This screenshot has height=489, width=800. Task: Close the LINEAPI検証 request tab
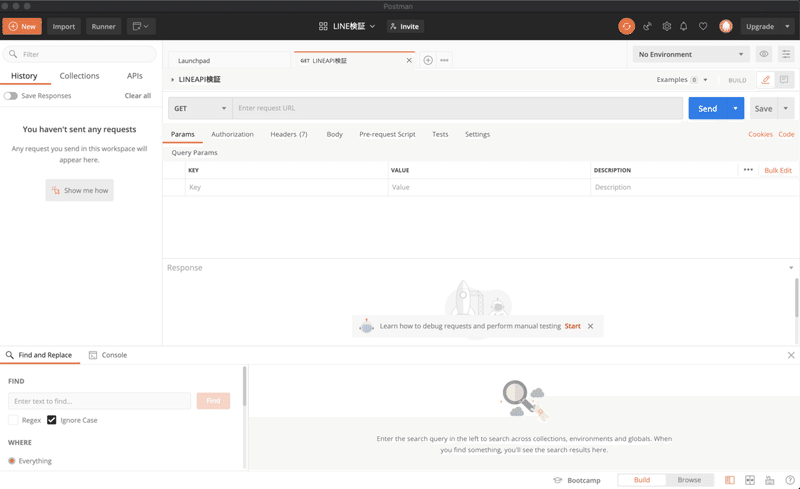click(409, 60)
